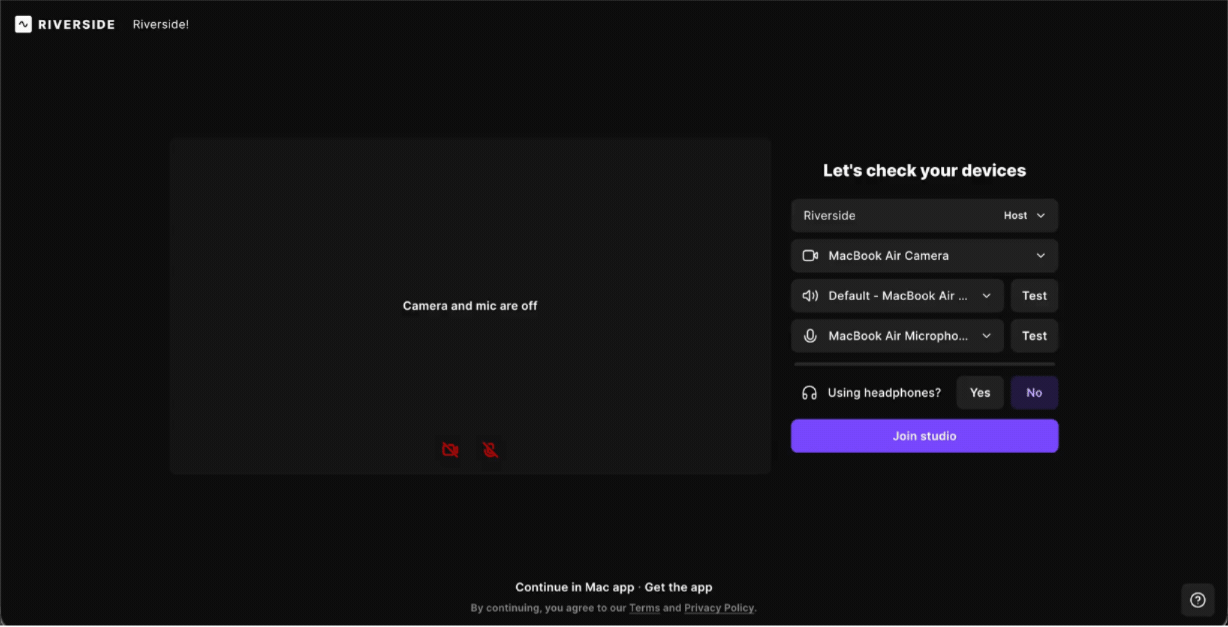Screen dimensions: 1228x627
Task: Test the microphone input
Action: (1034, 336)
